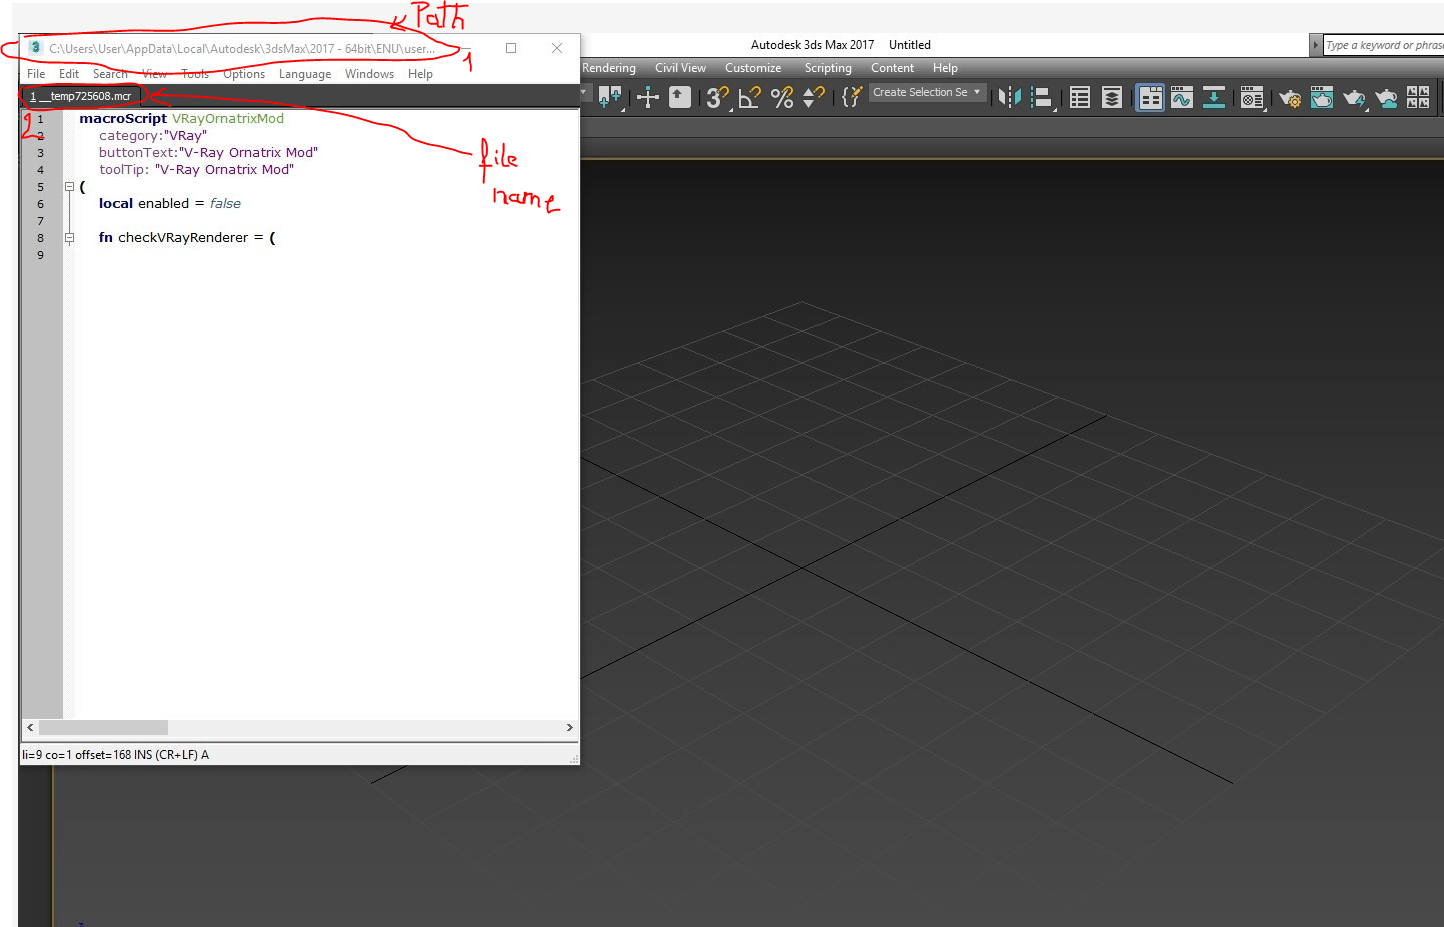Open Search menu in script editor
This screenshot has height=927, width=1444.
(x=110, y=74)
